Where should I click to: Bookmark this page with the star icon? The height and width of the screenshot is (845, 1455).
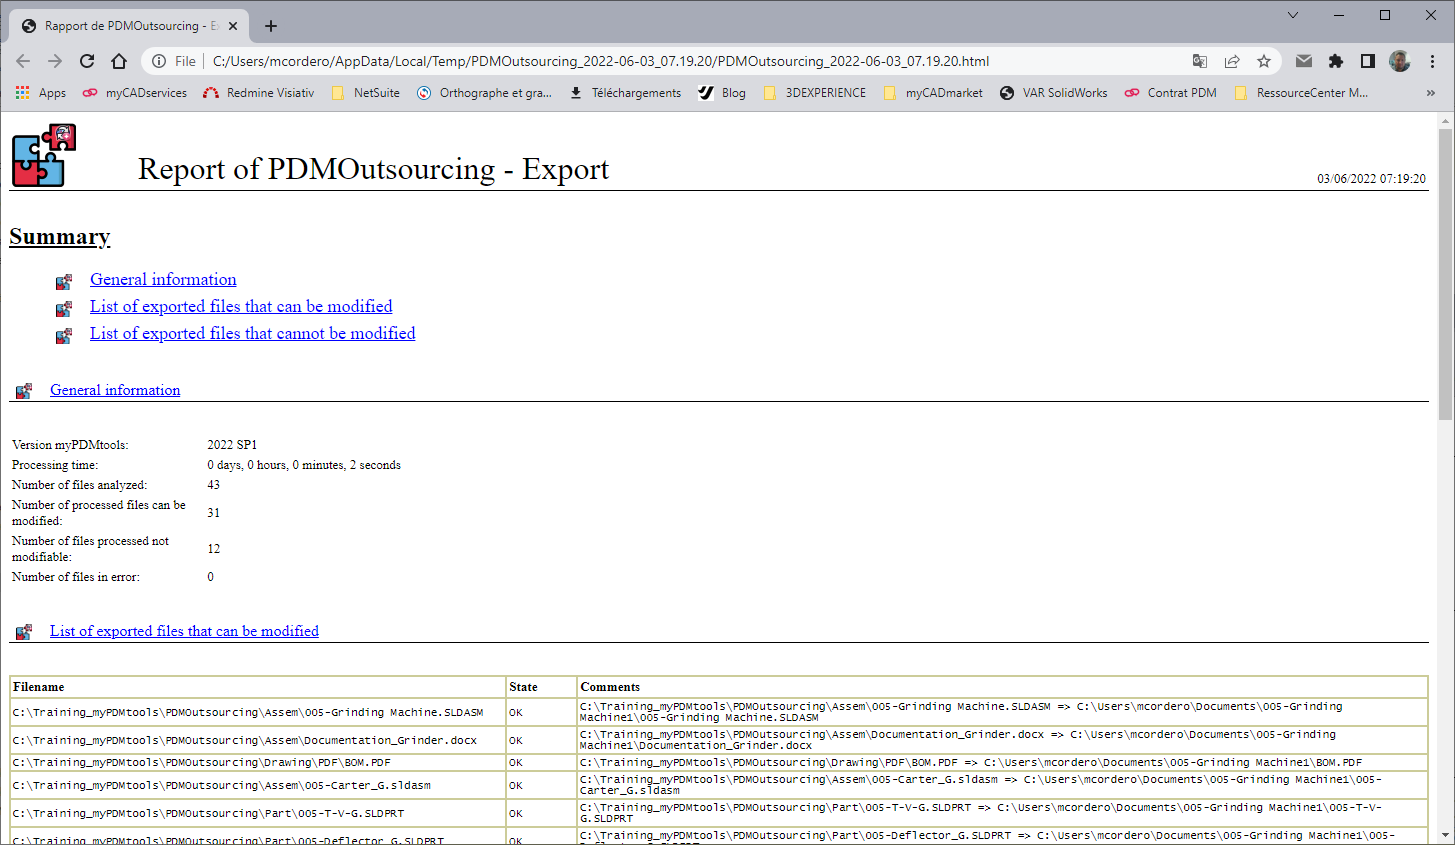click(x=1264, y=61)
